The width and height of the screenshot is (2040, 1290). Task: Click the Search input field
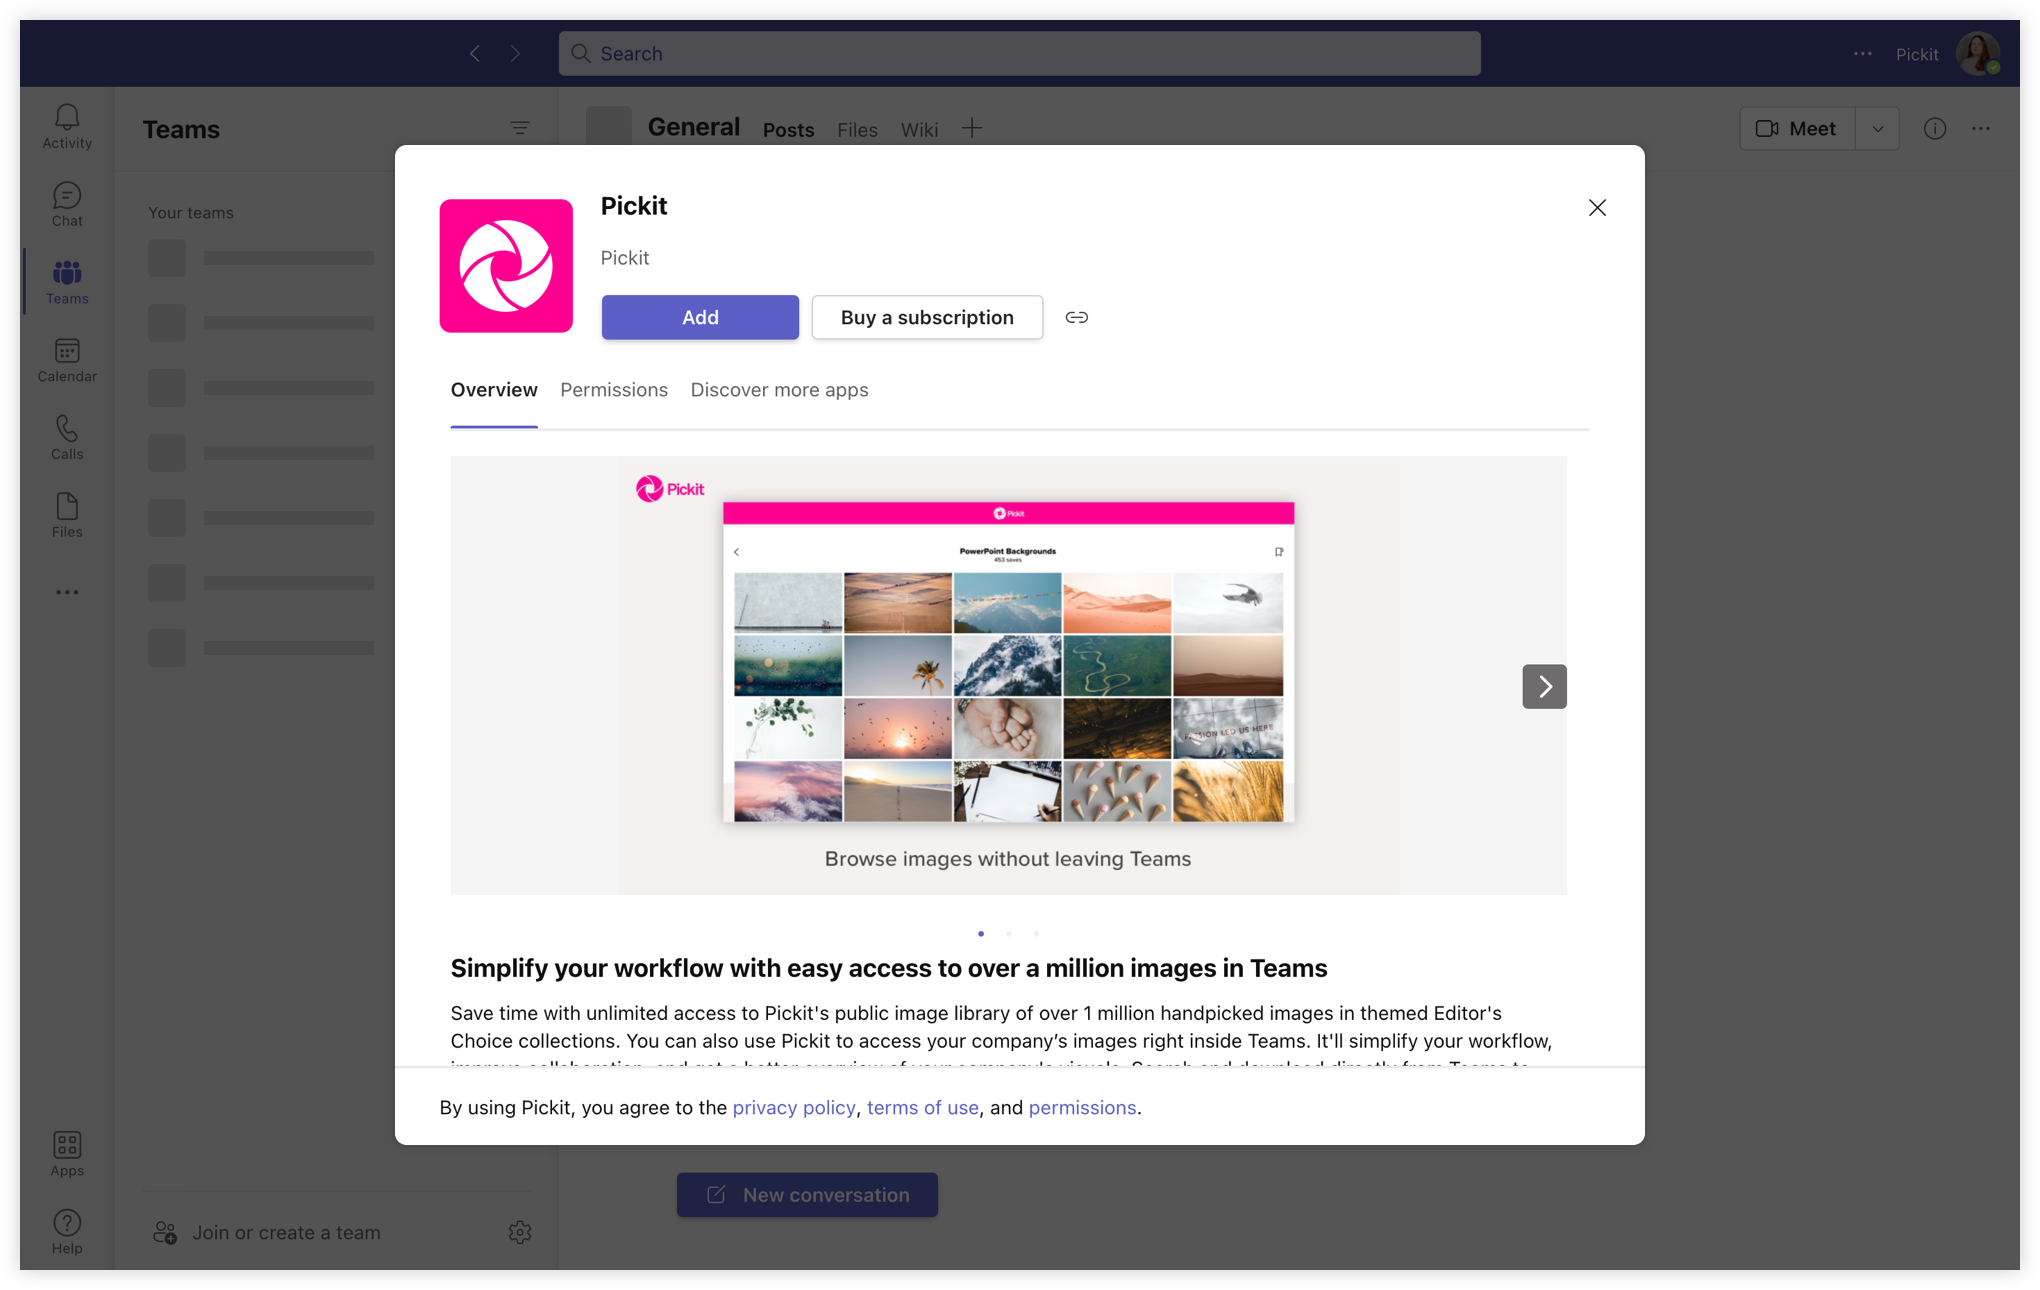[1021, 54]
